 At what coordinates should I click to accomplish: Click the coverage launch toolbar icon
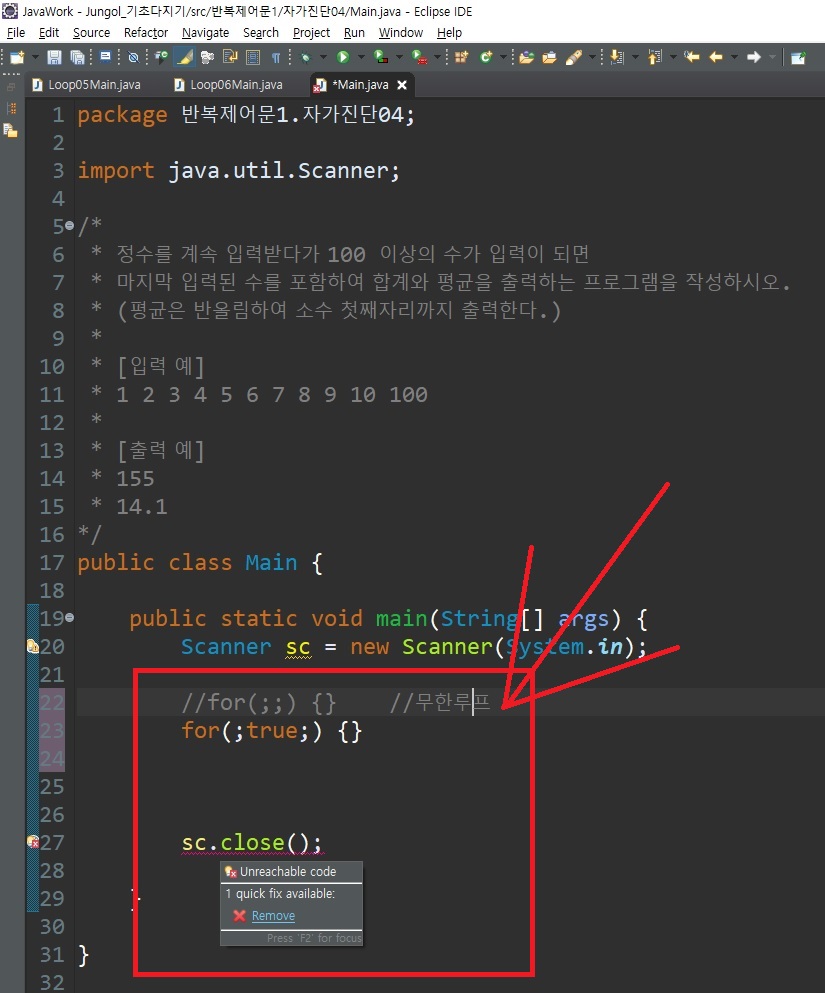point(162,58)
